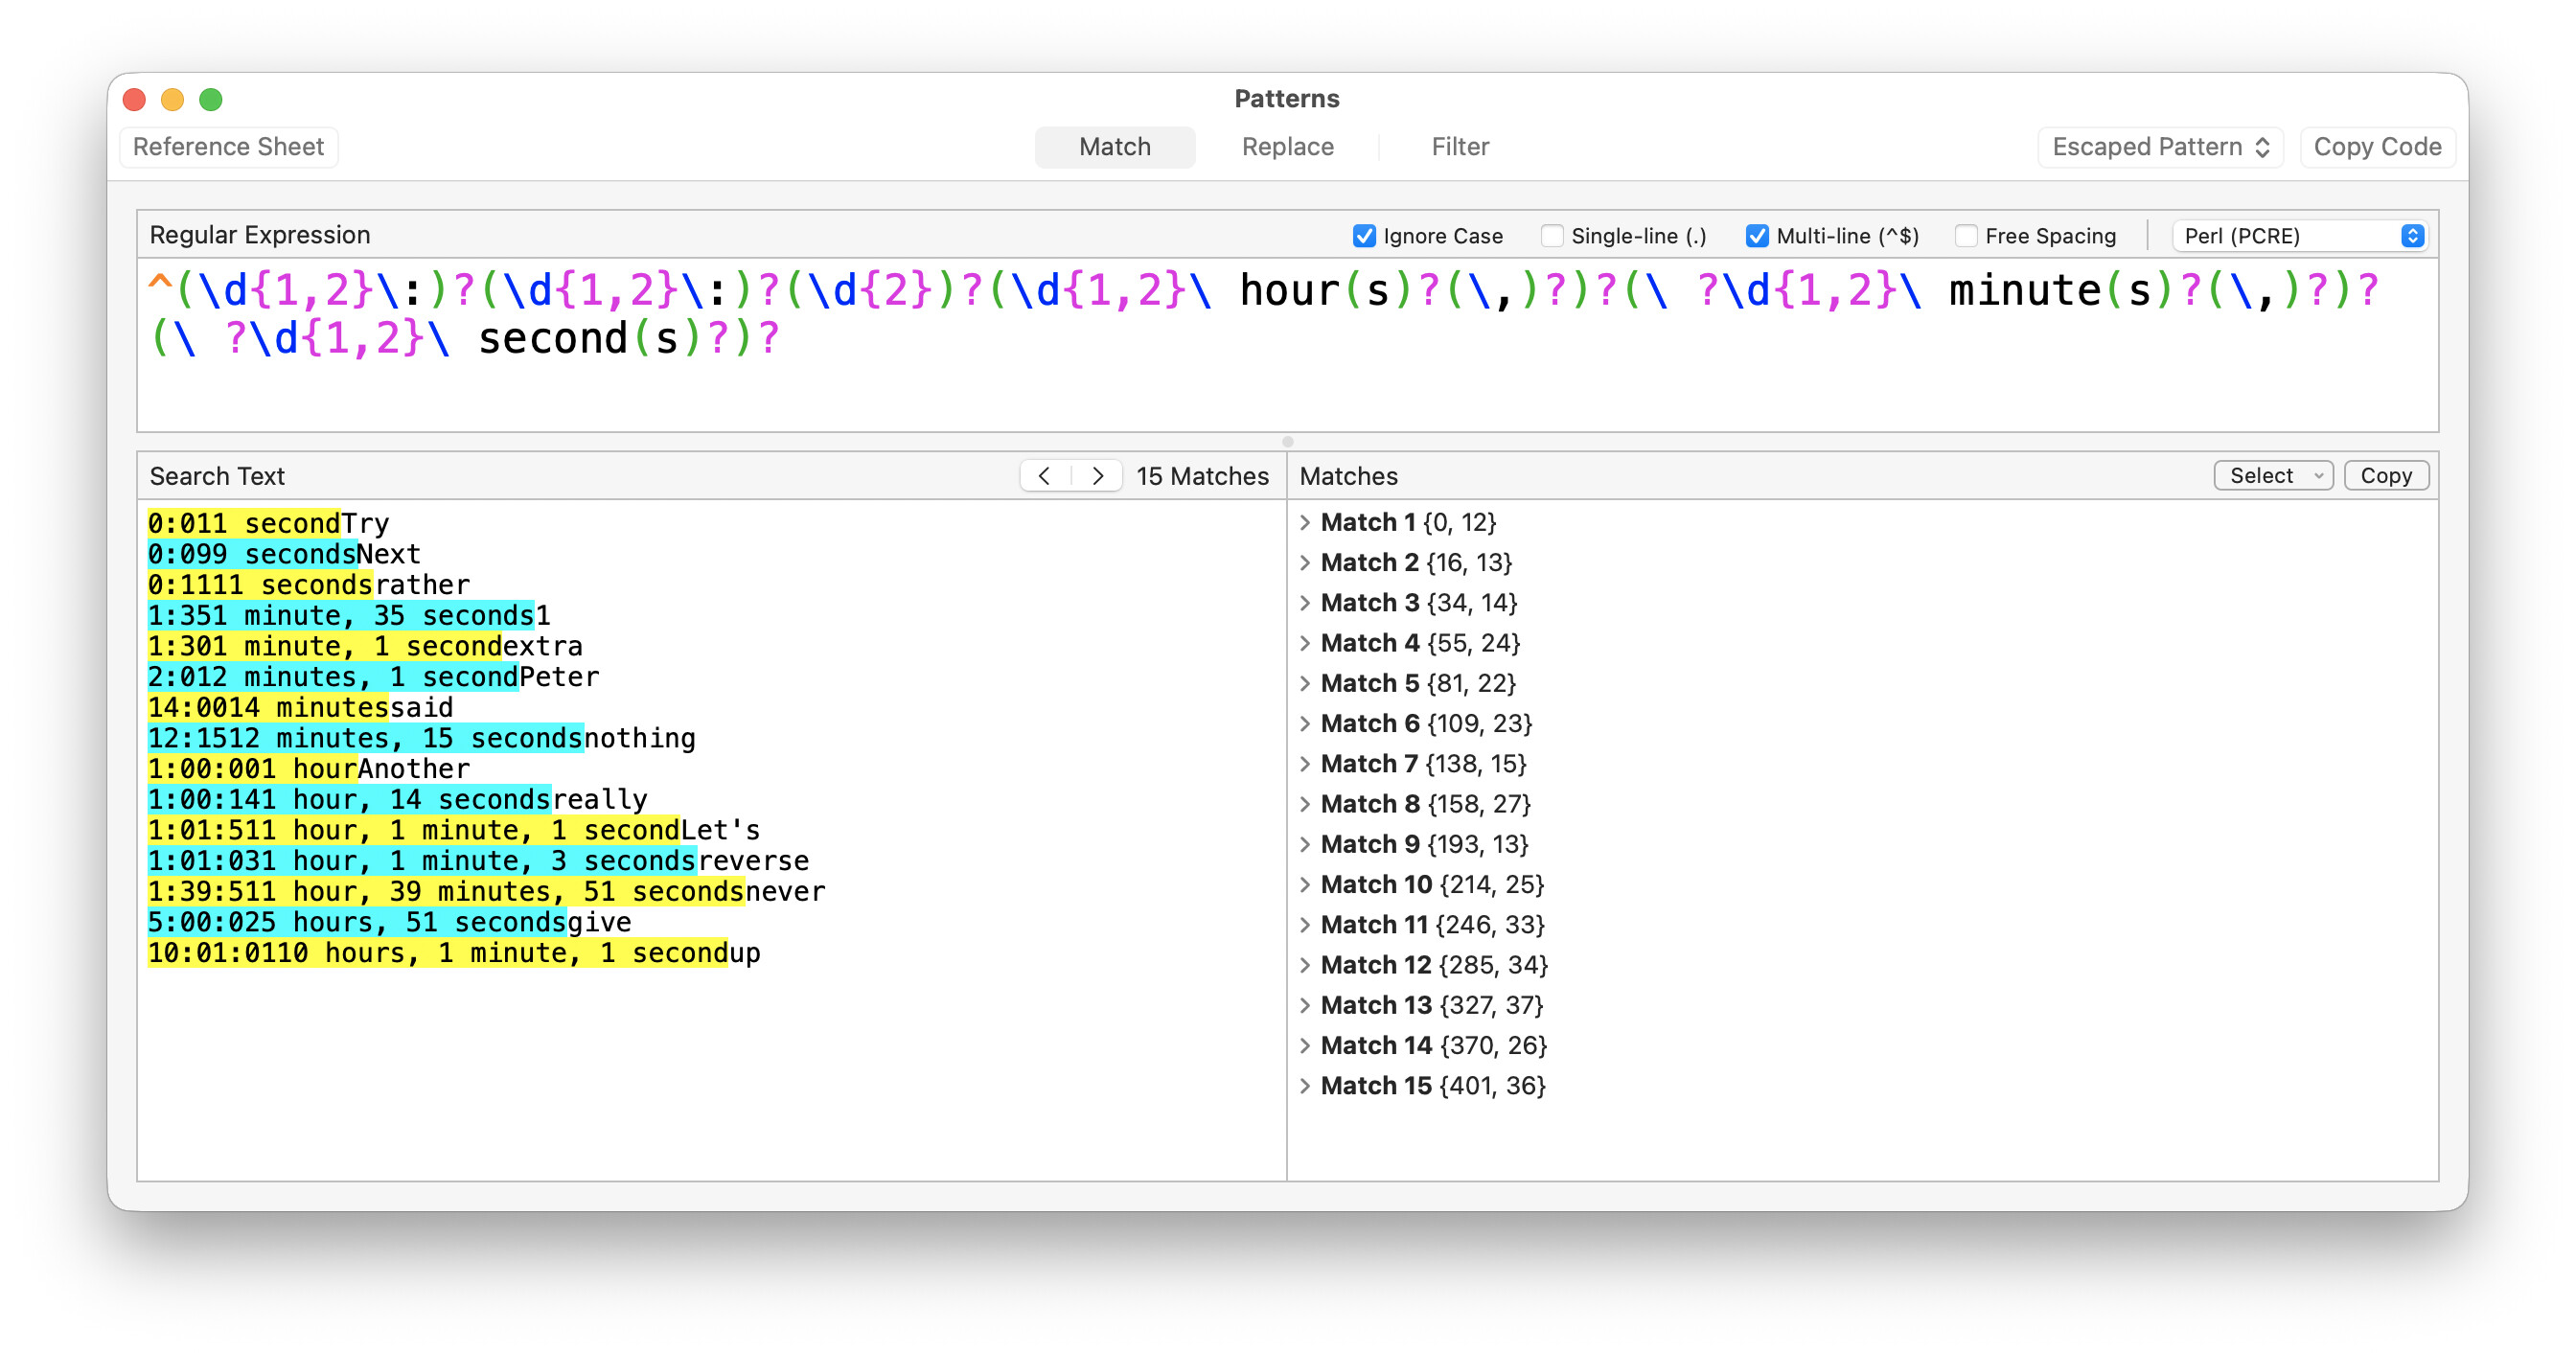Expand Match 15 disclosure chevron
2576x1353 pixels.
tap(1305, 1086)
